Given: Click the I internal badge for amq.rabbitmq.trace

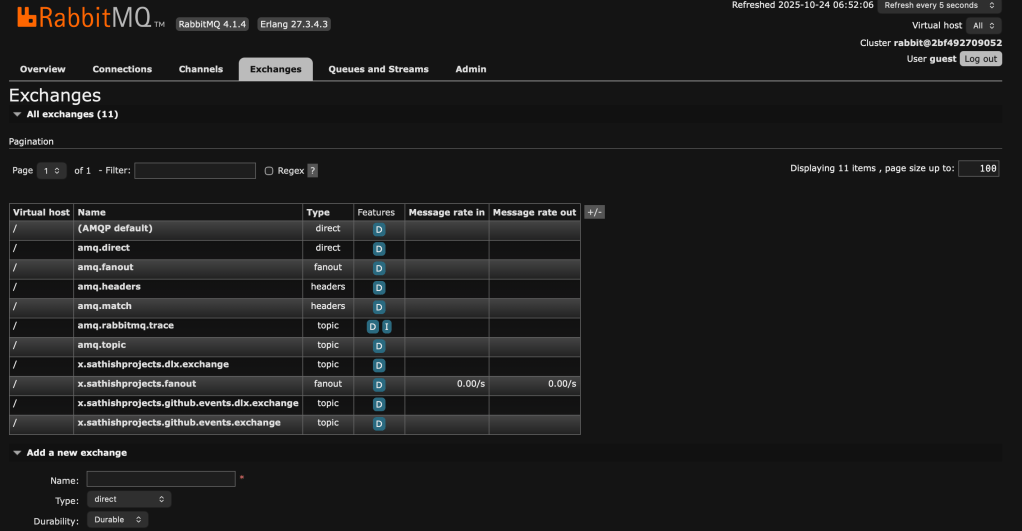Looking at the screenshot, I should pos(386,327).
